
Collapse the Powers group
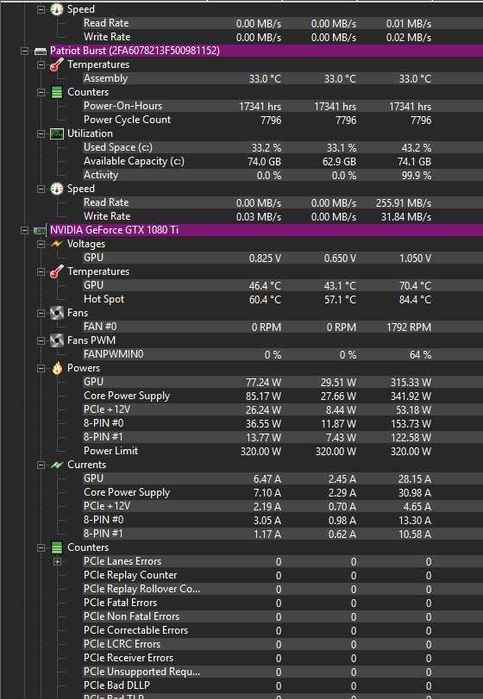(x=41, y=369)
